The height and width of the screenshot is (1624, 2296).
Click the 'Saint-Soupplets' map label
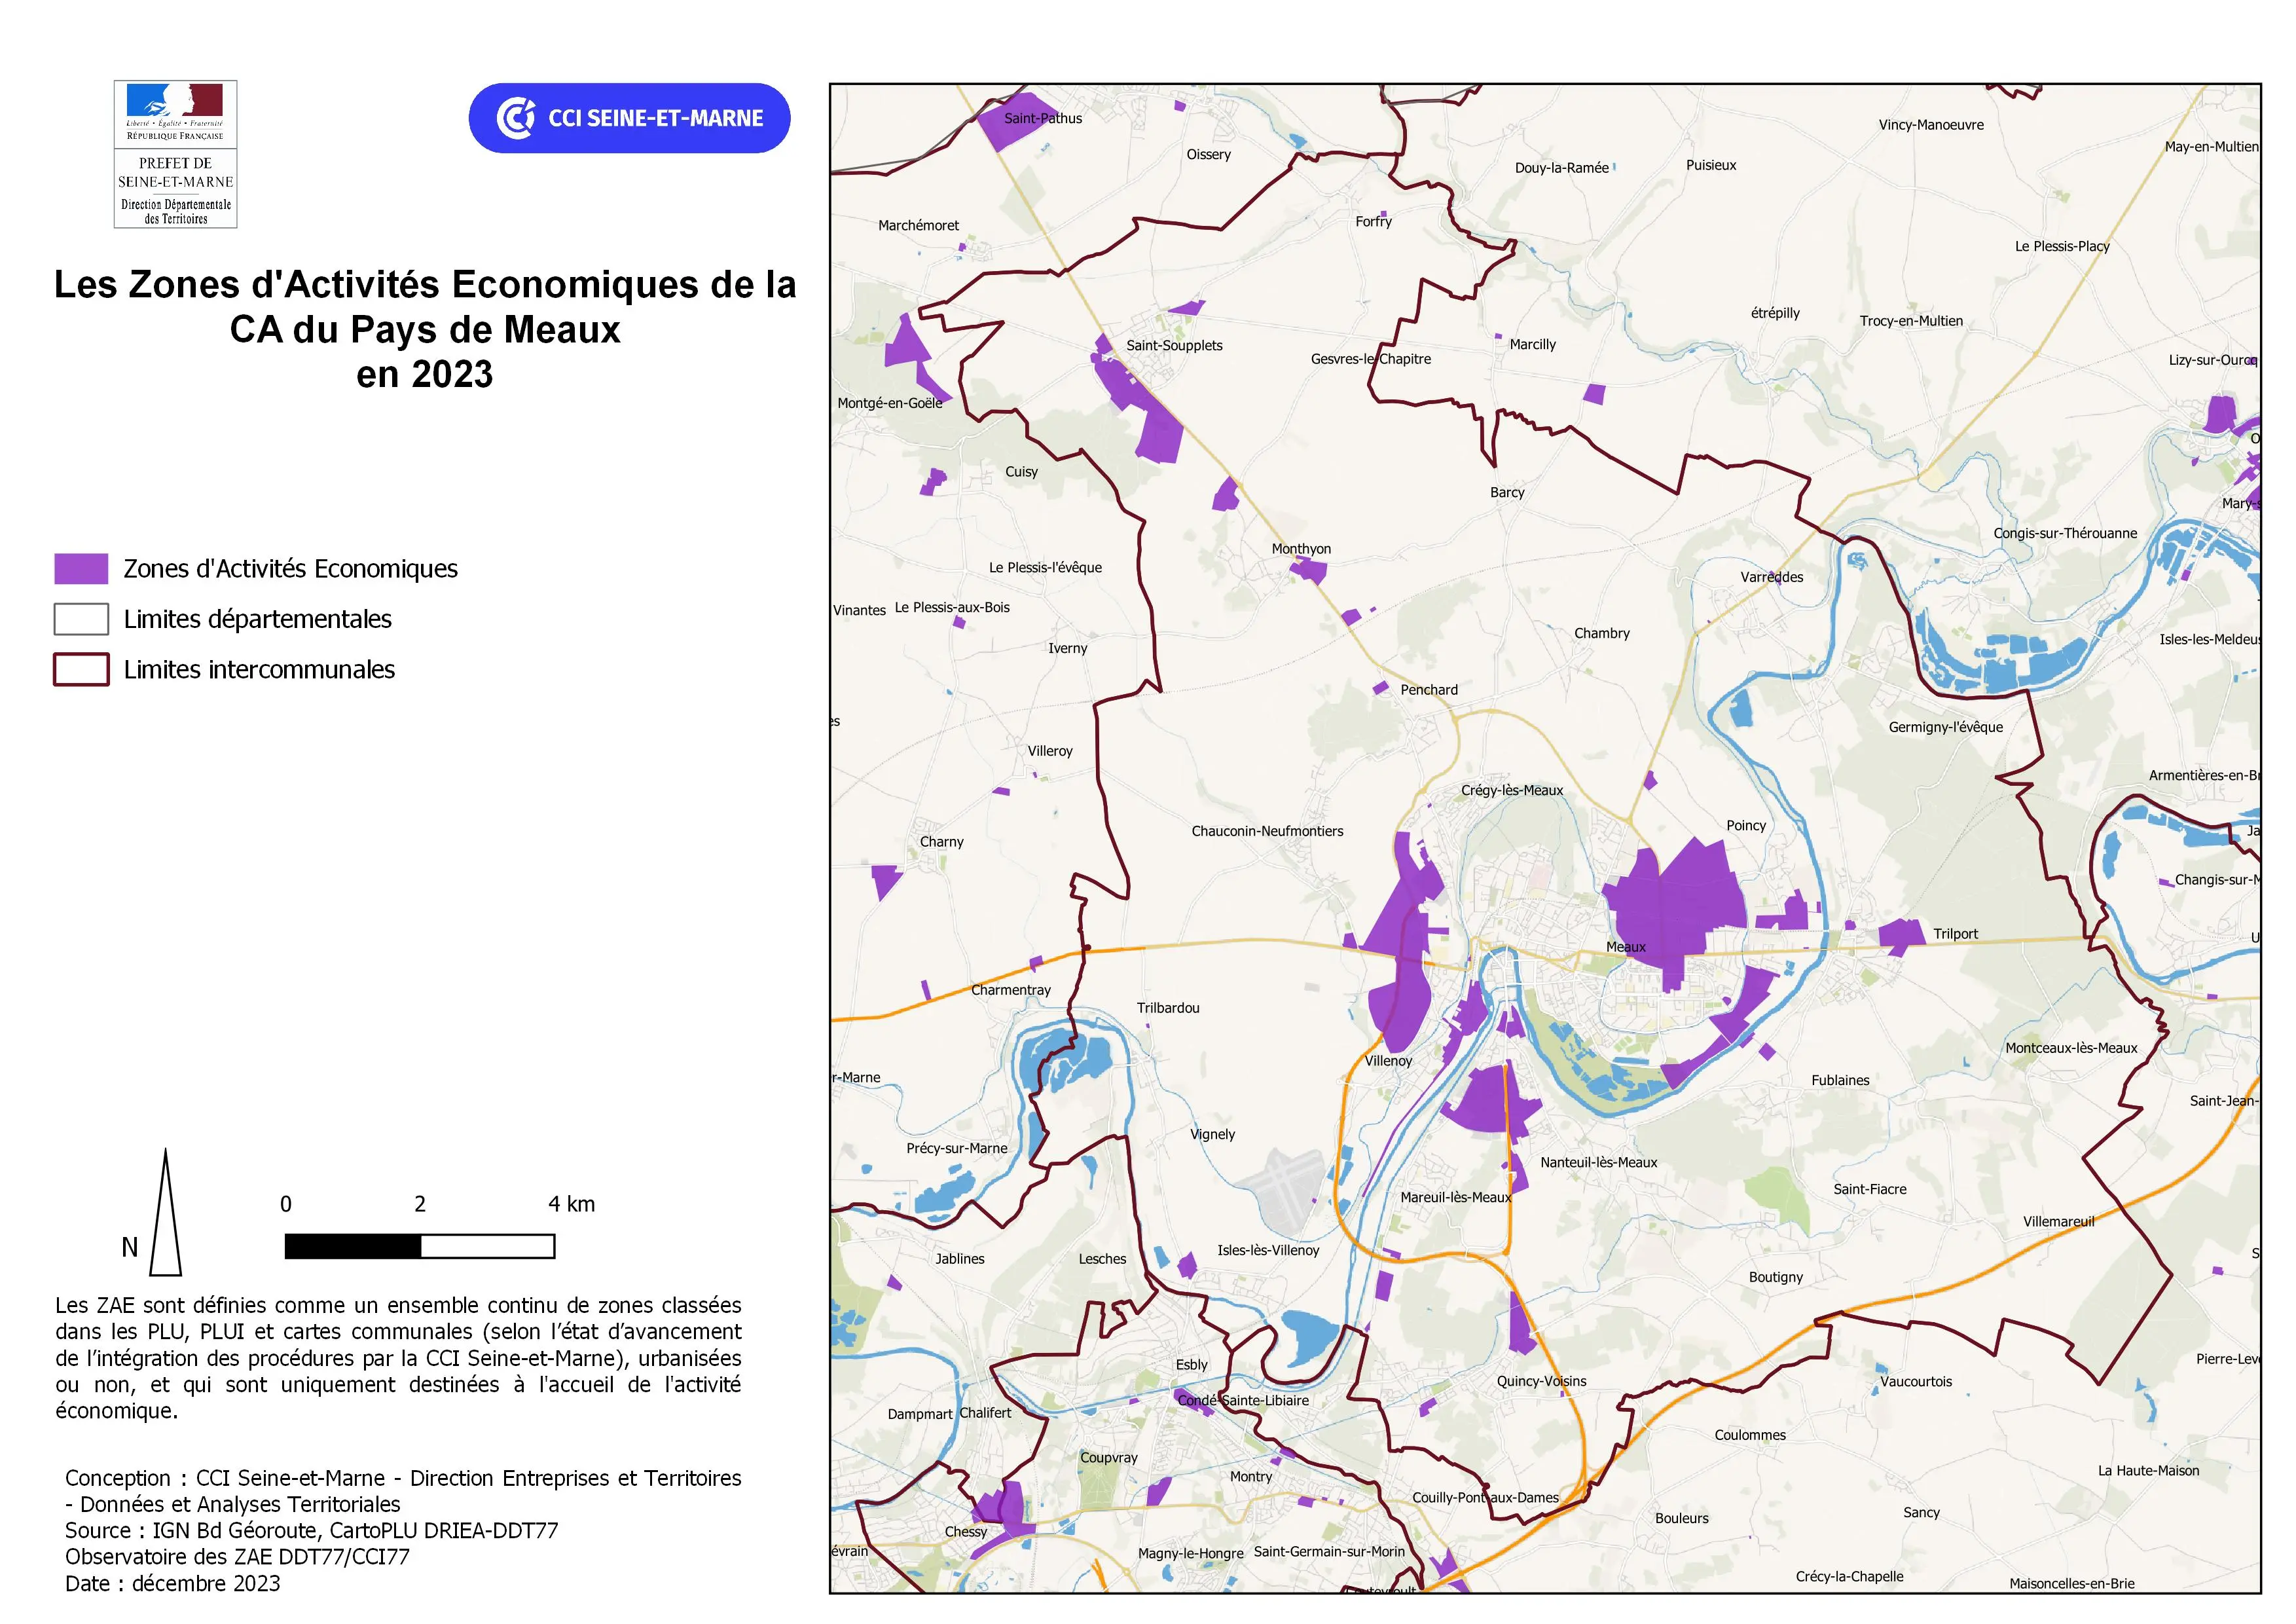coord(1174,345)
